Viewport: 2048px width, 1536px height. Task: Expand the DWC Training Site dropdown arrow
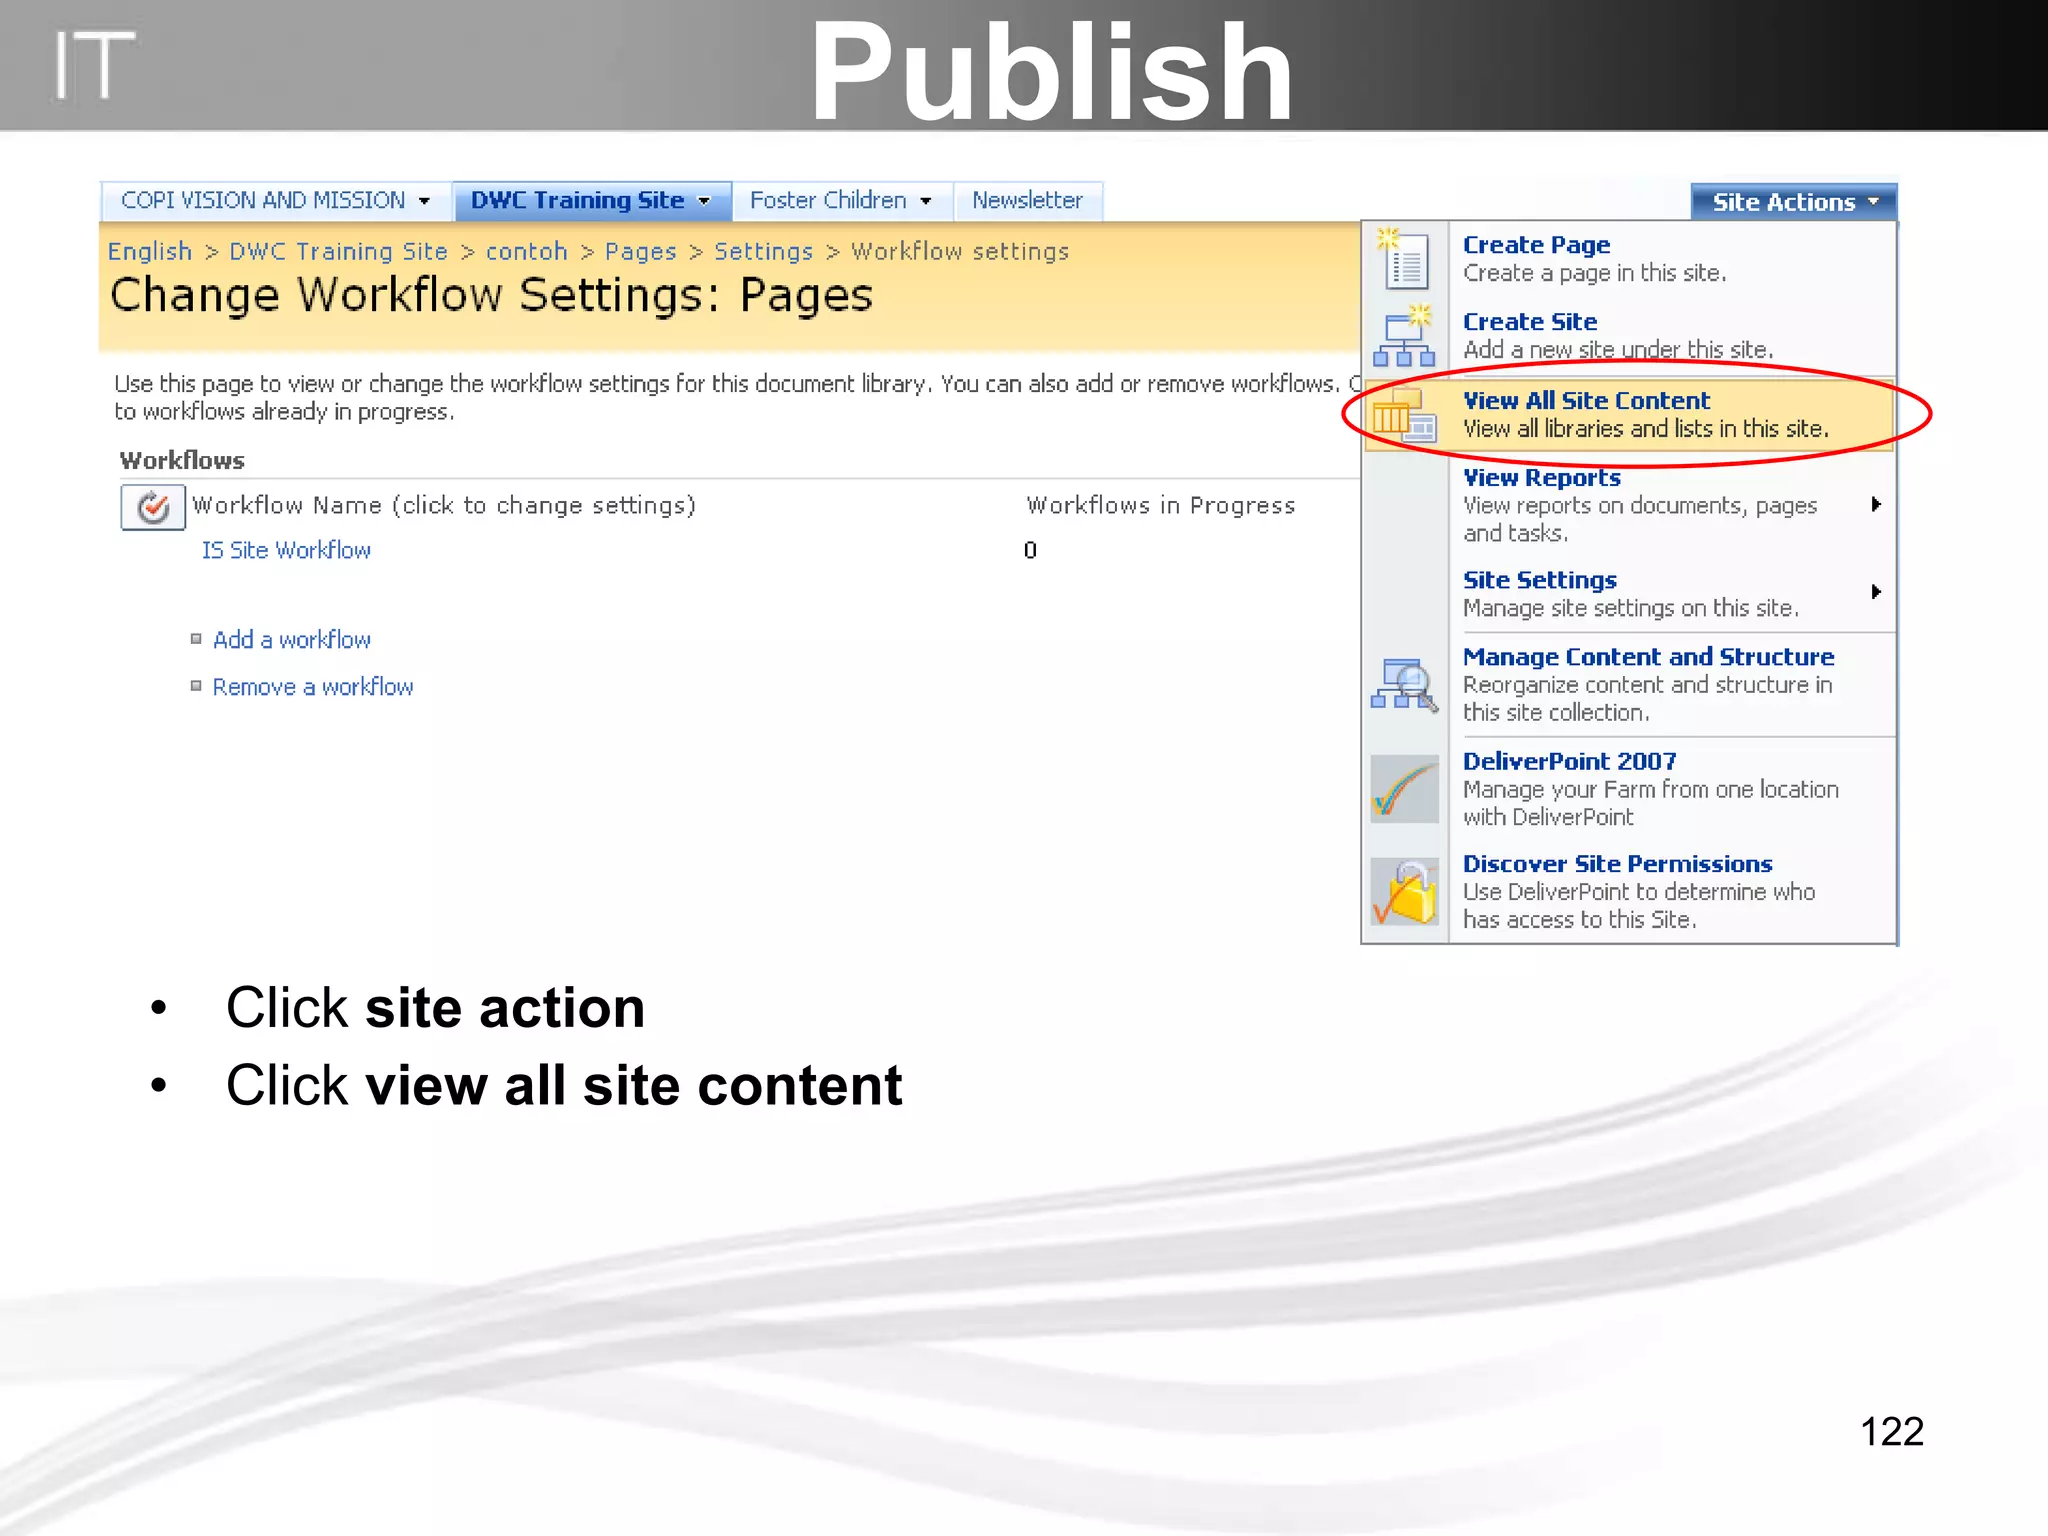[705, 201]
